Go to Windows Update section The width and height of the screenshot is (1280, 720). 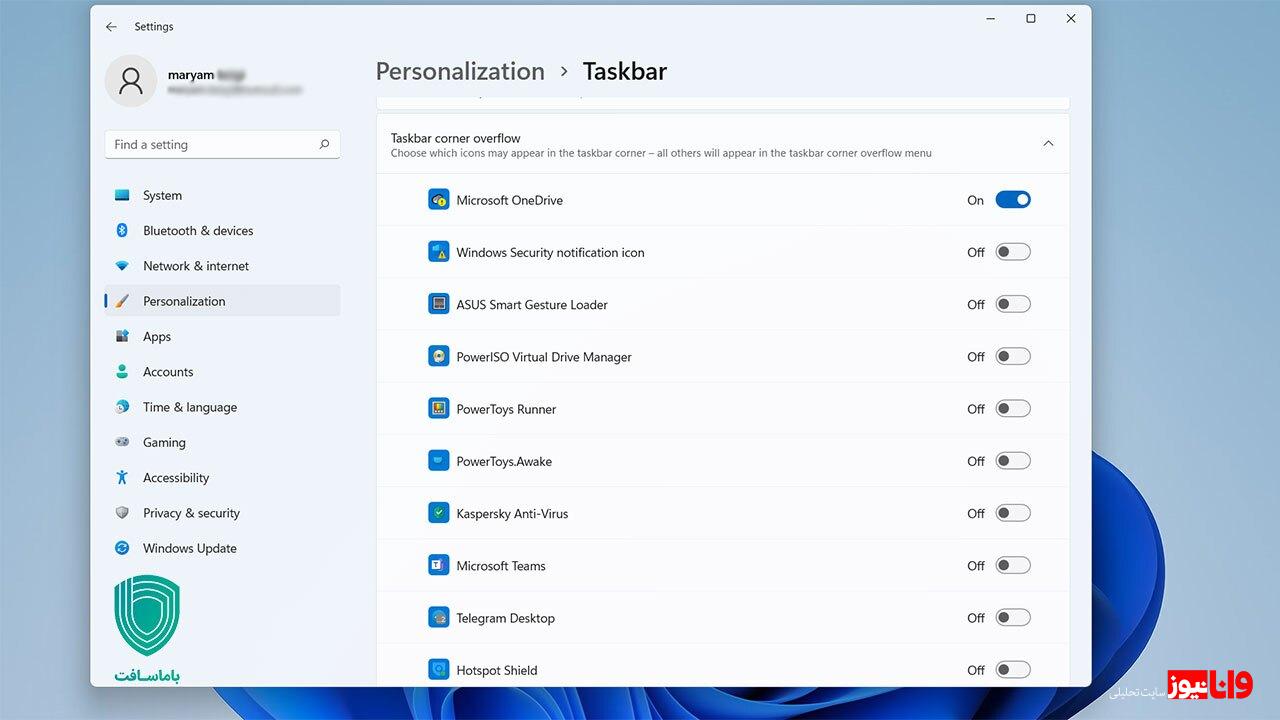pyautogui.click(x=189, y=548)
